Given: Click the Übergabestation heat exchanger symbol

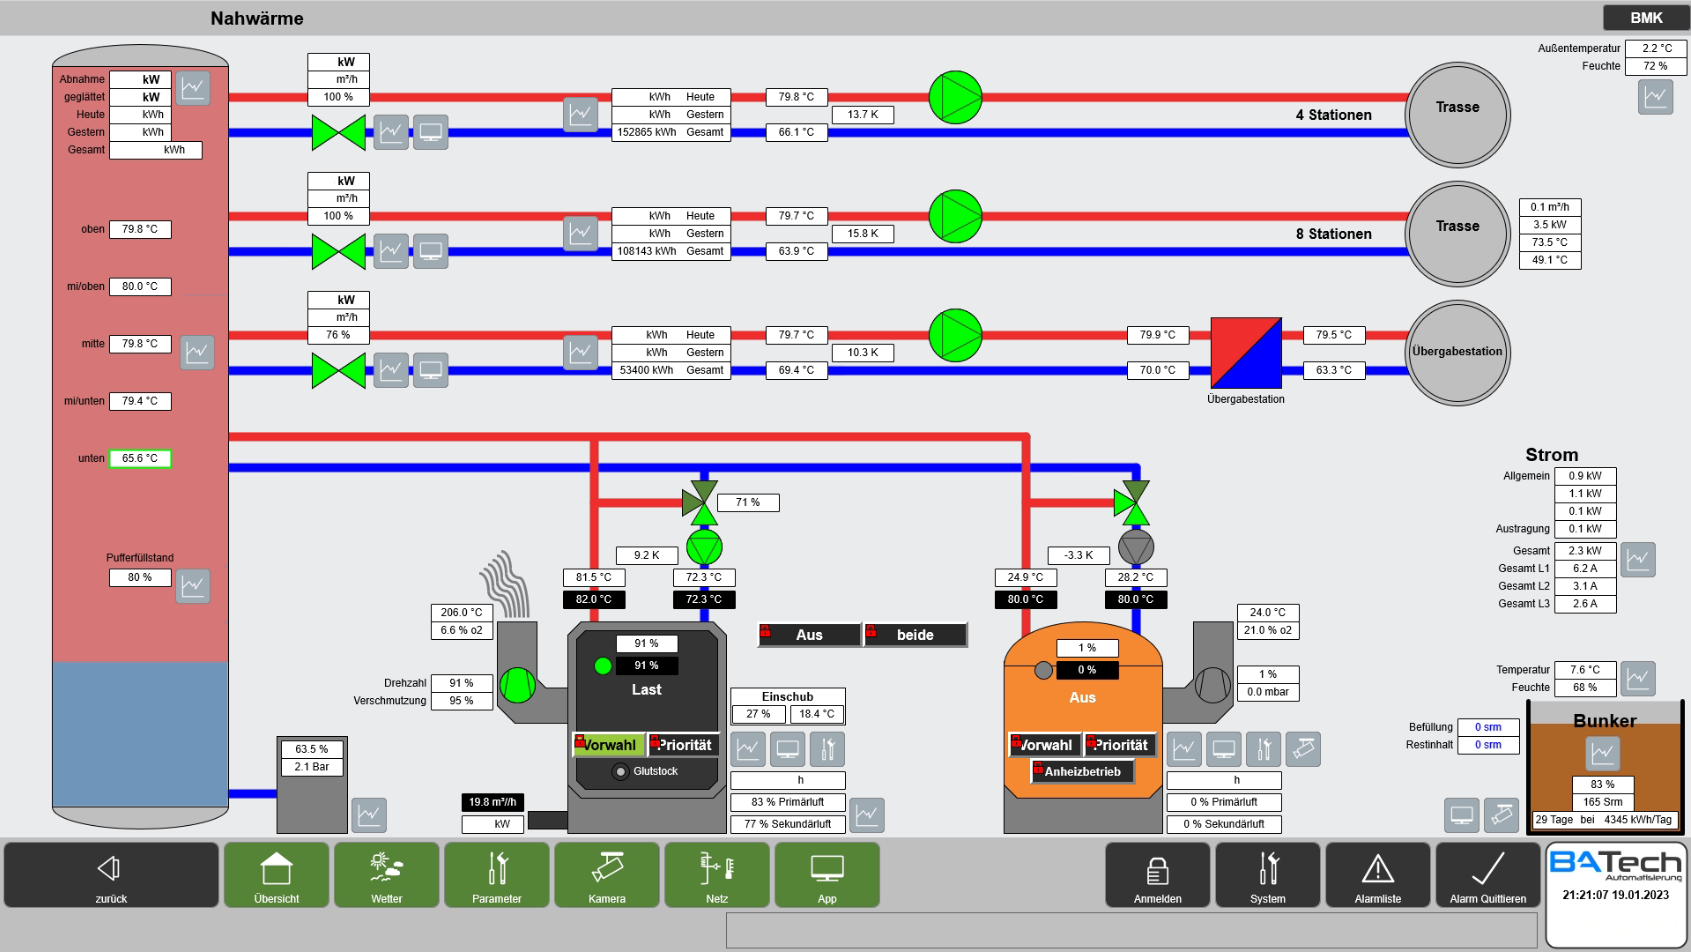Looking at the screenshot, I should pos(1246,353).
